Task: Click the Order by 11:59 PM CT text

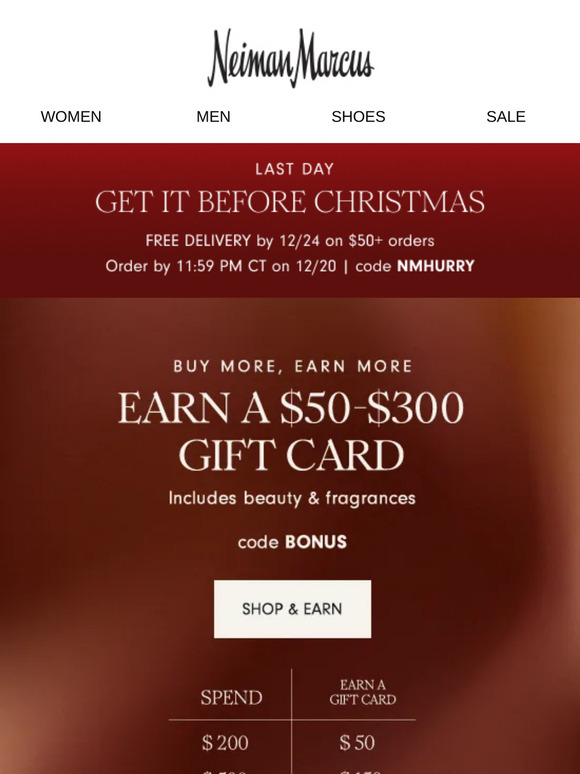Action: coord(221,267)
